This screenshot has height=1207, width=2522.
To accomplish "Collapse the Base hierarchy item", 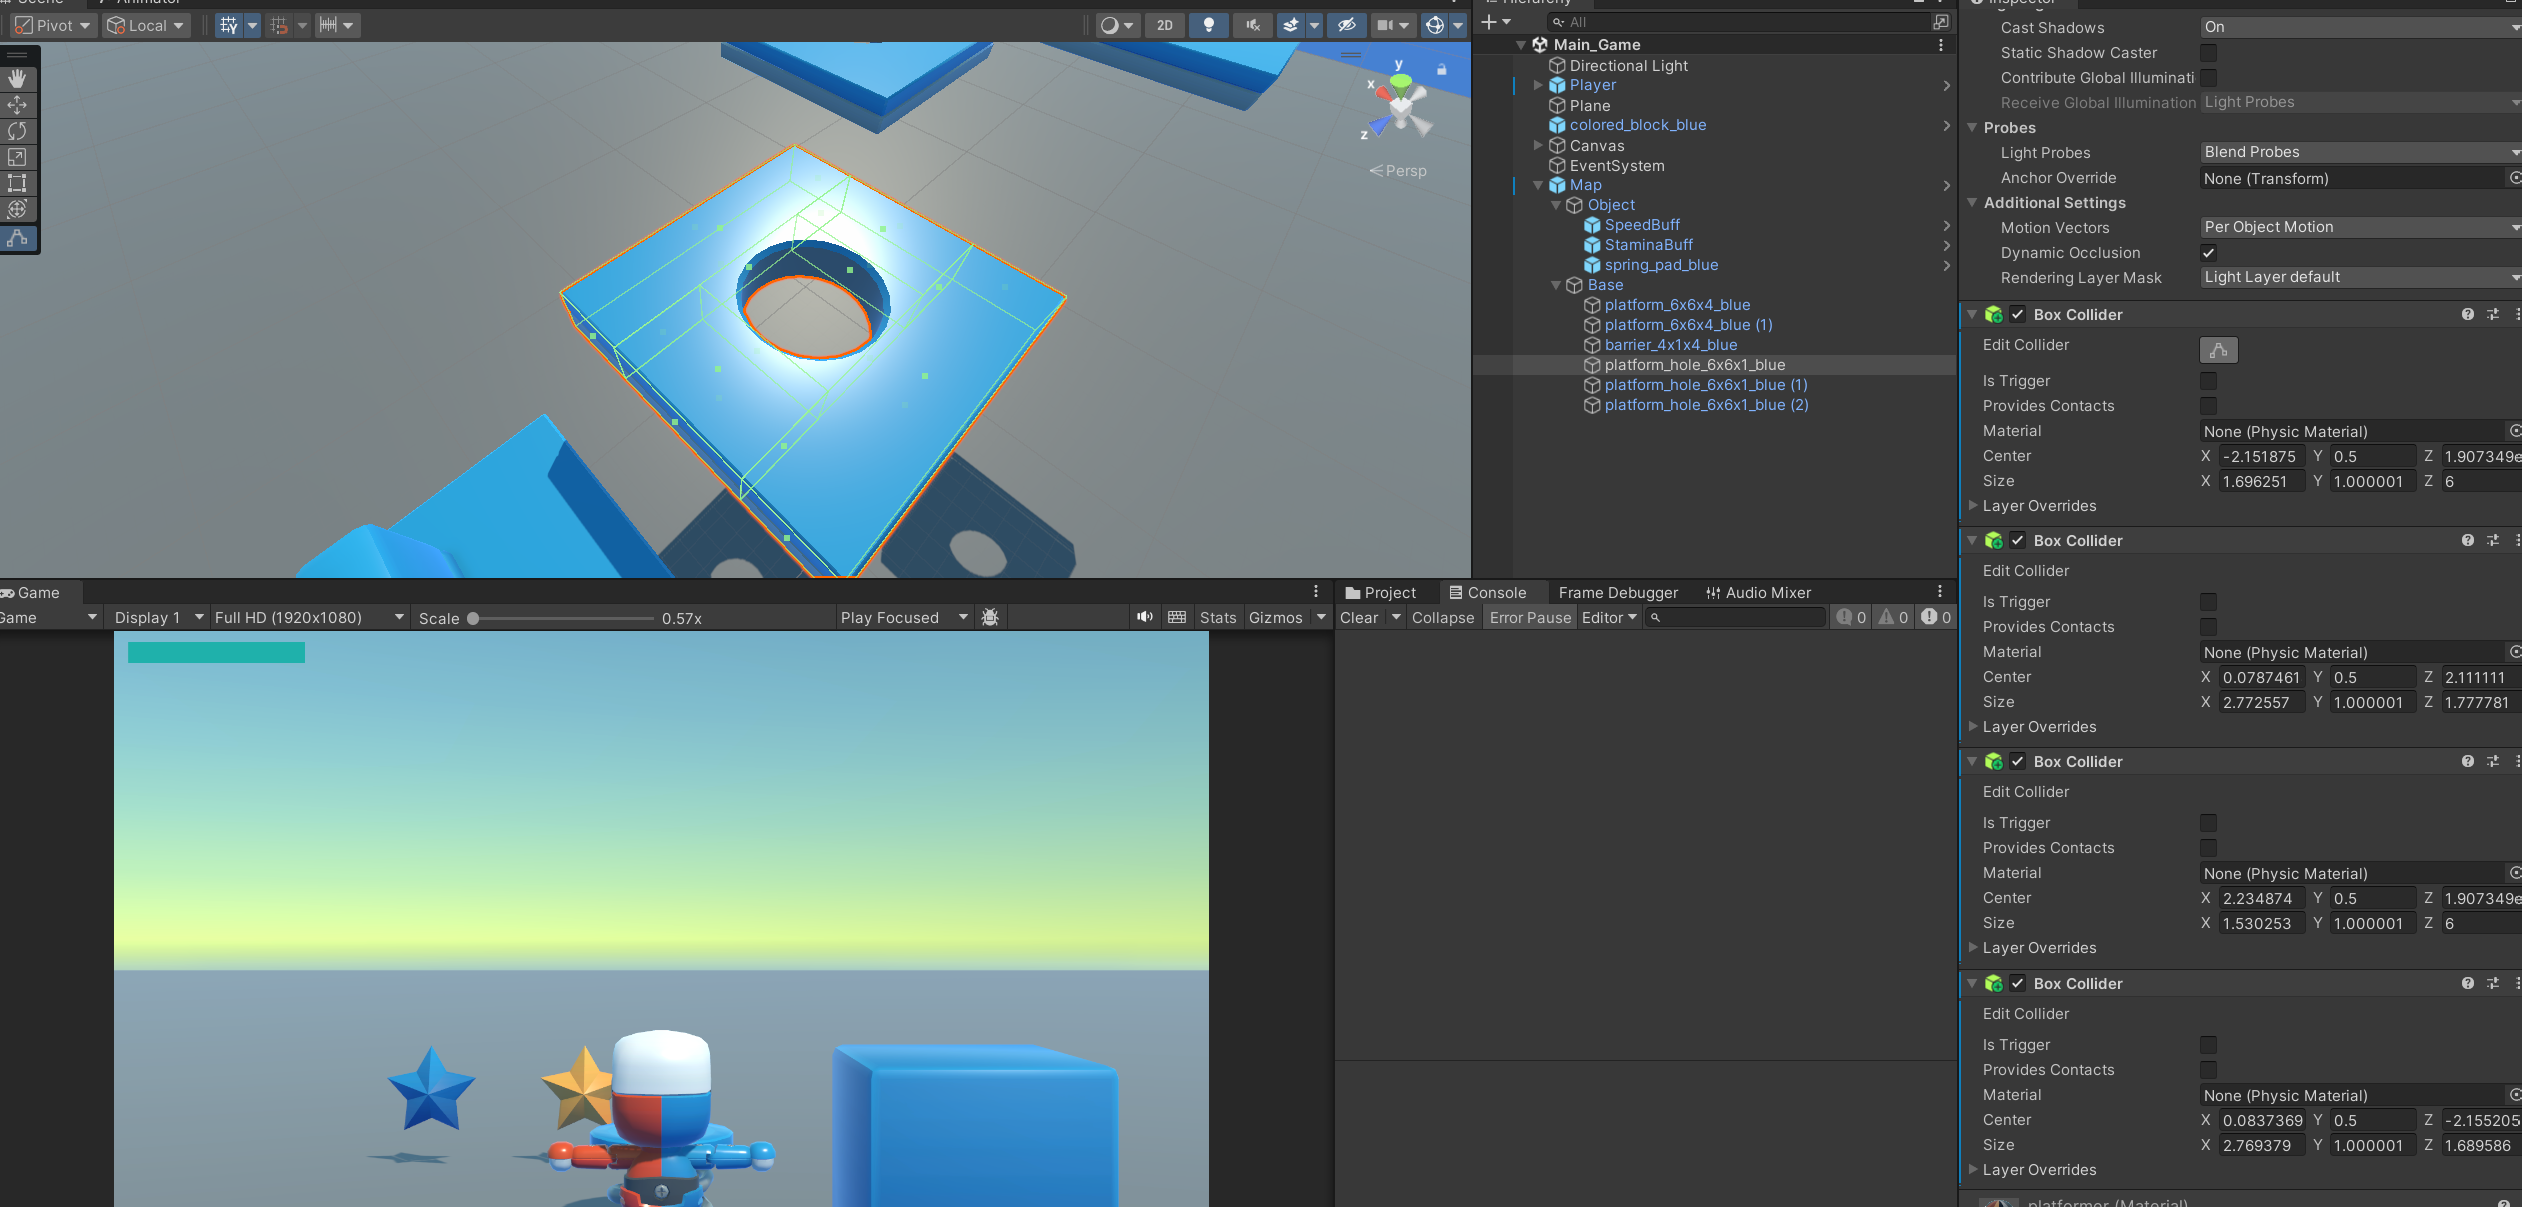I will pyautogui.click(x=1556, y=285).
